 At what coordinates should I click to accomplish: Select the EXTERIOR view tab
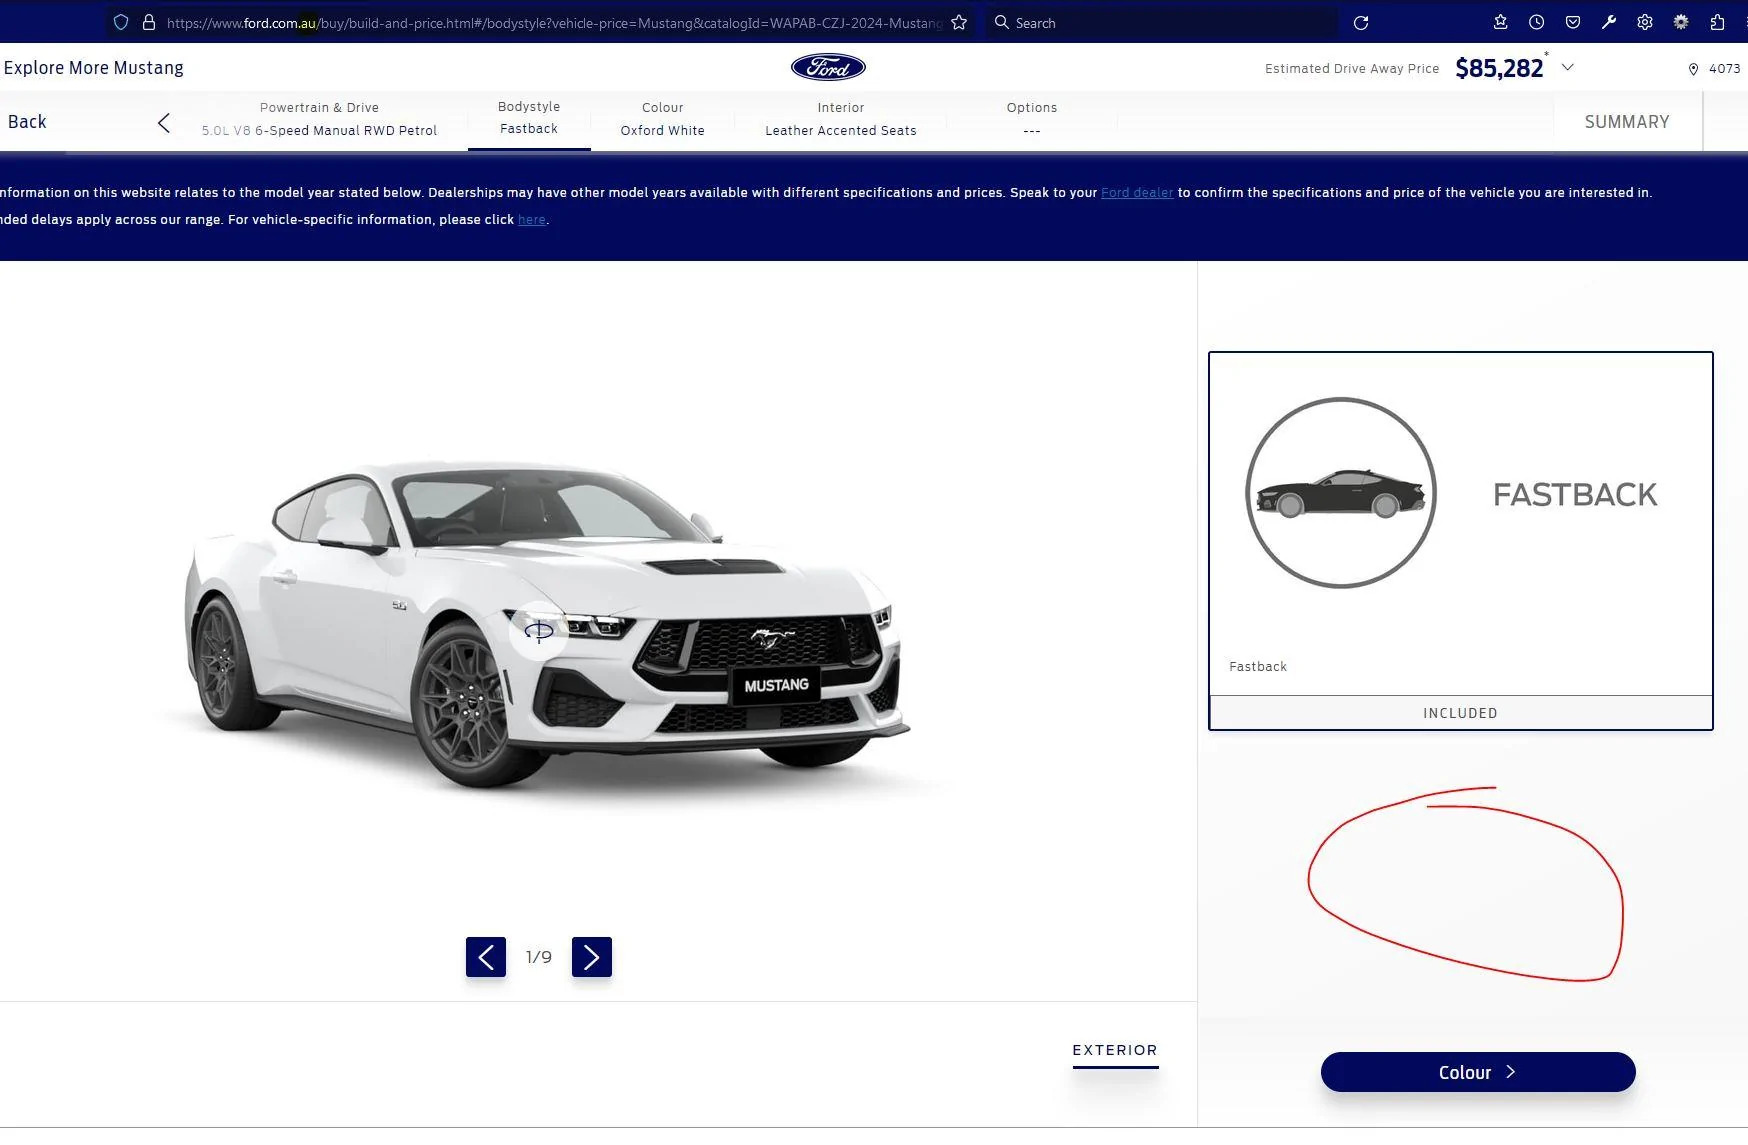1115,1050
